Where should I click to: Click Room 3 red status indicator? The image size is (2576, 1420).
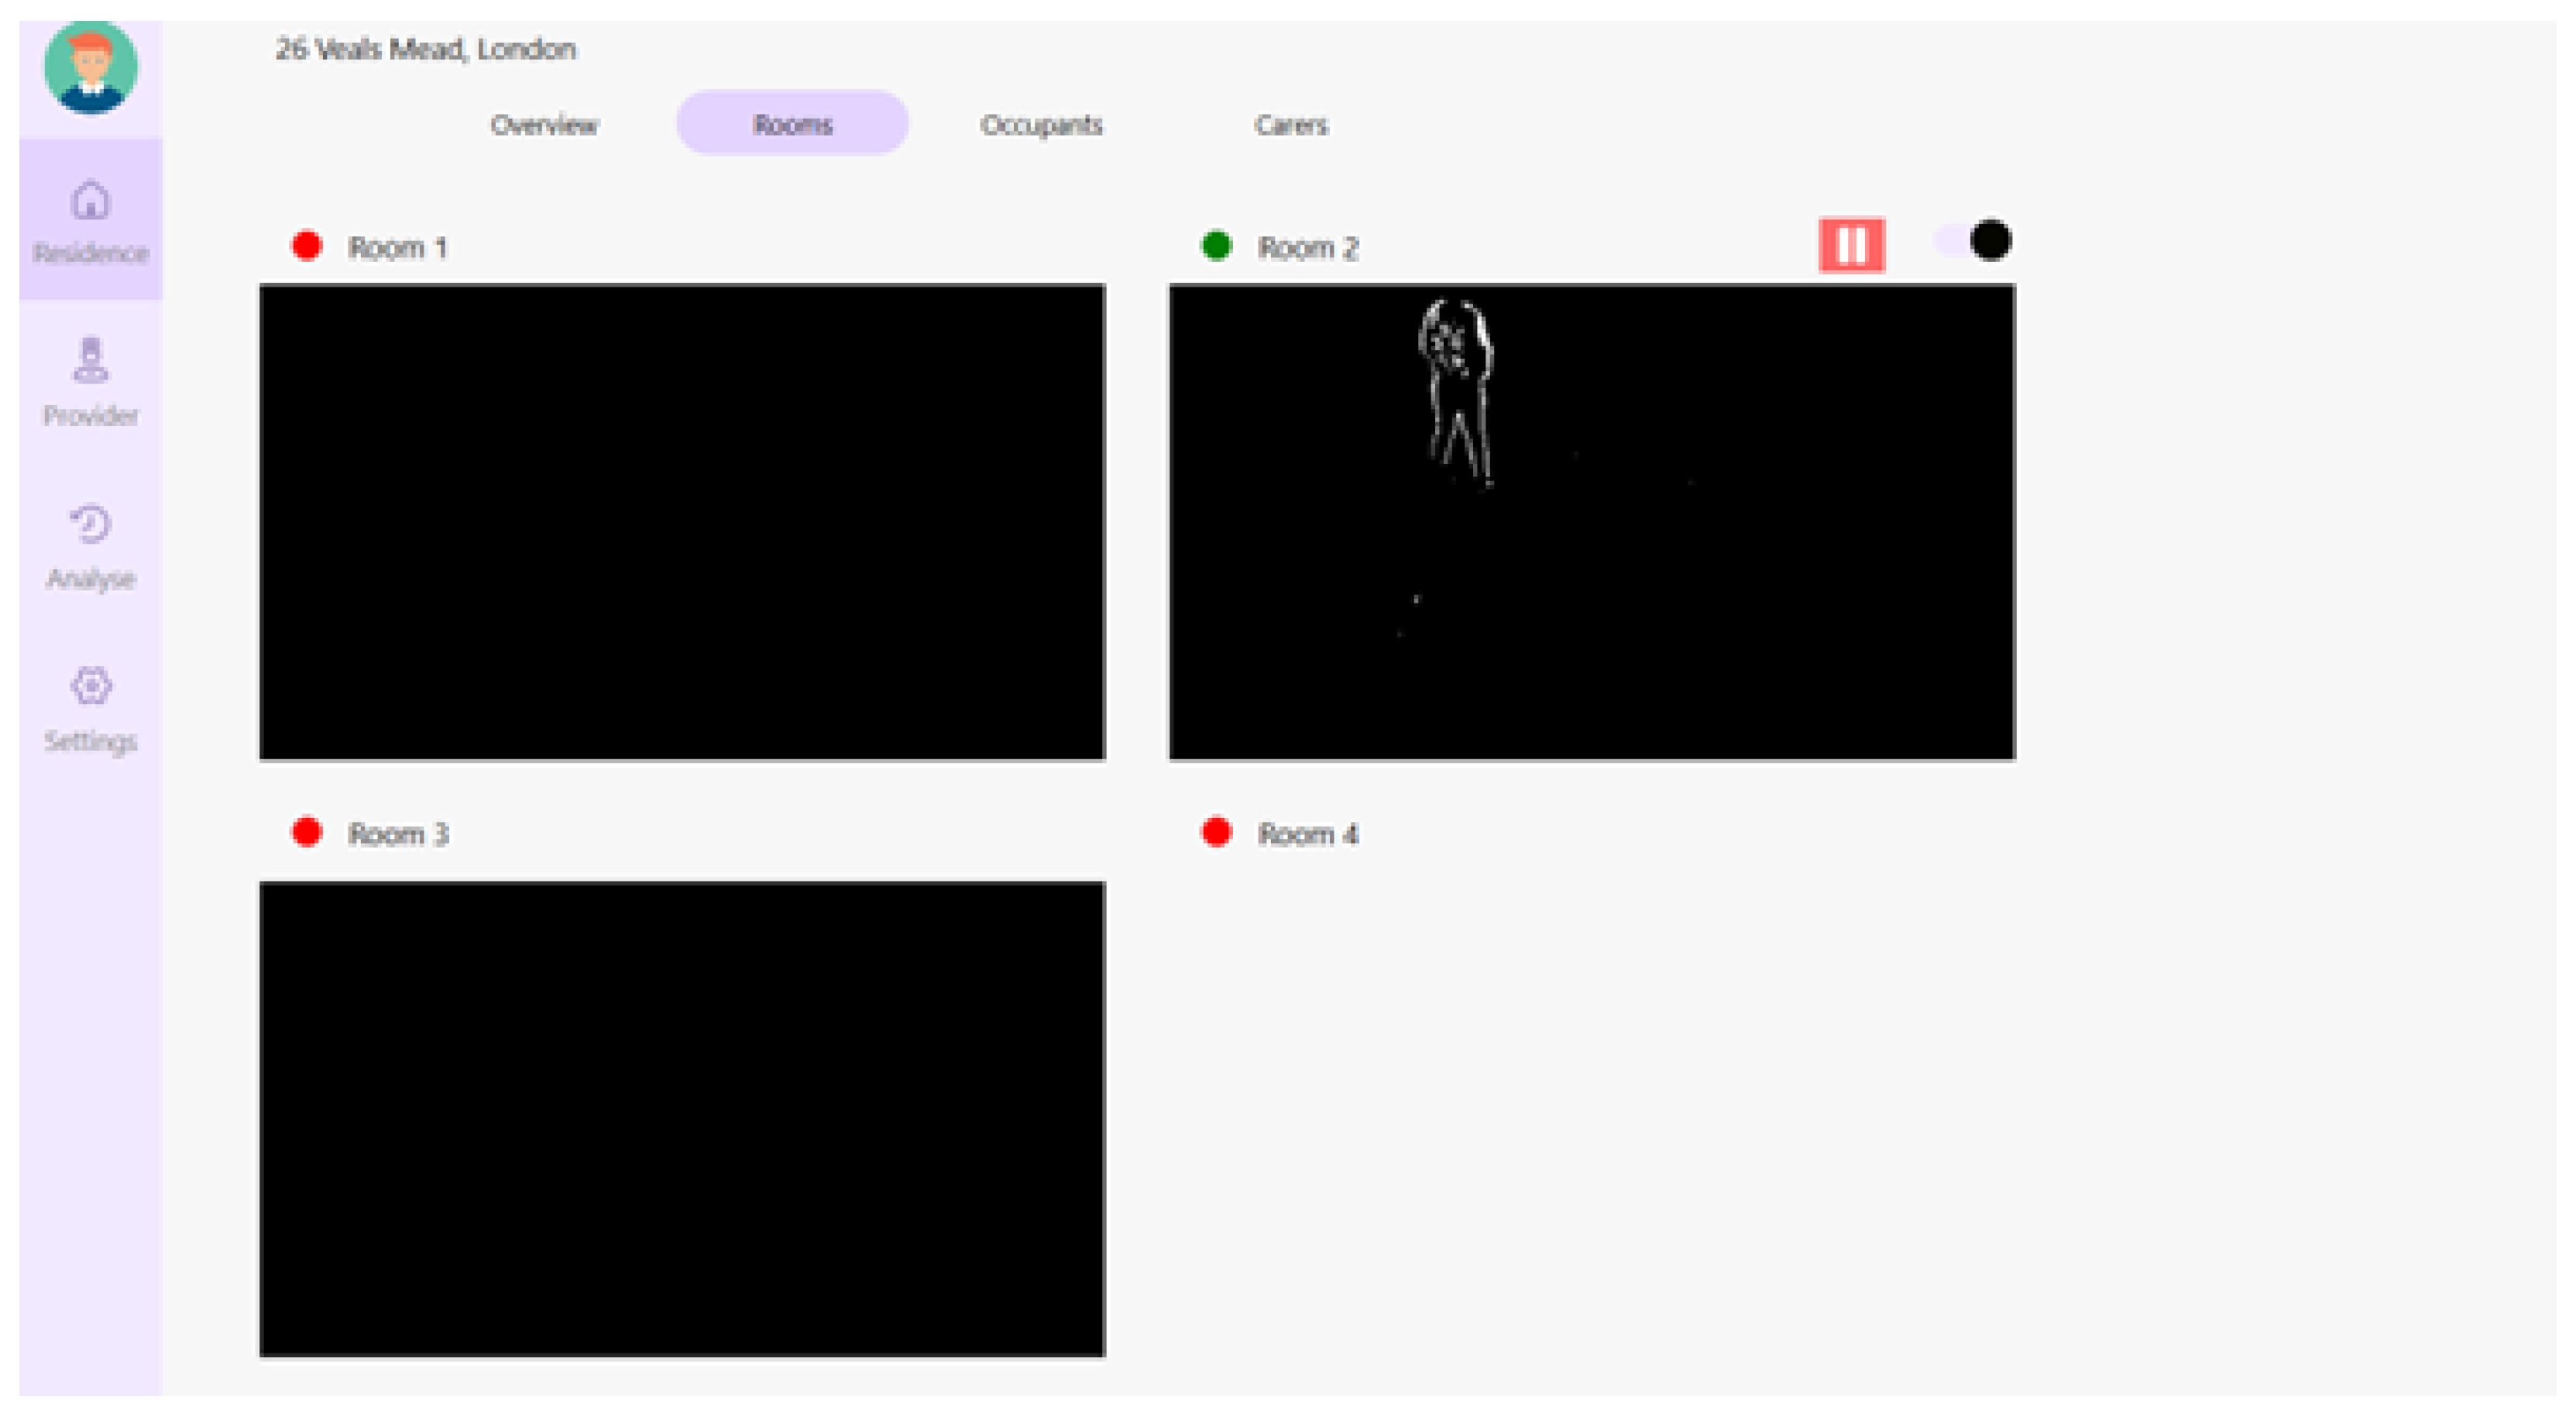tap(307, 832)
